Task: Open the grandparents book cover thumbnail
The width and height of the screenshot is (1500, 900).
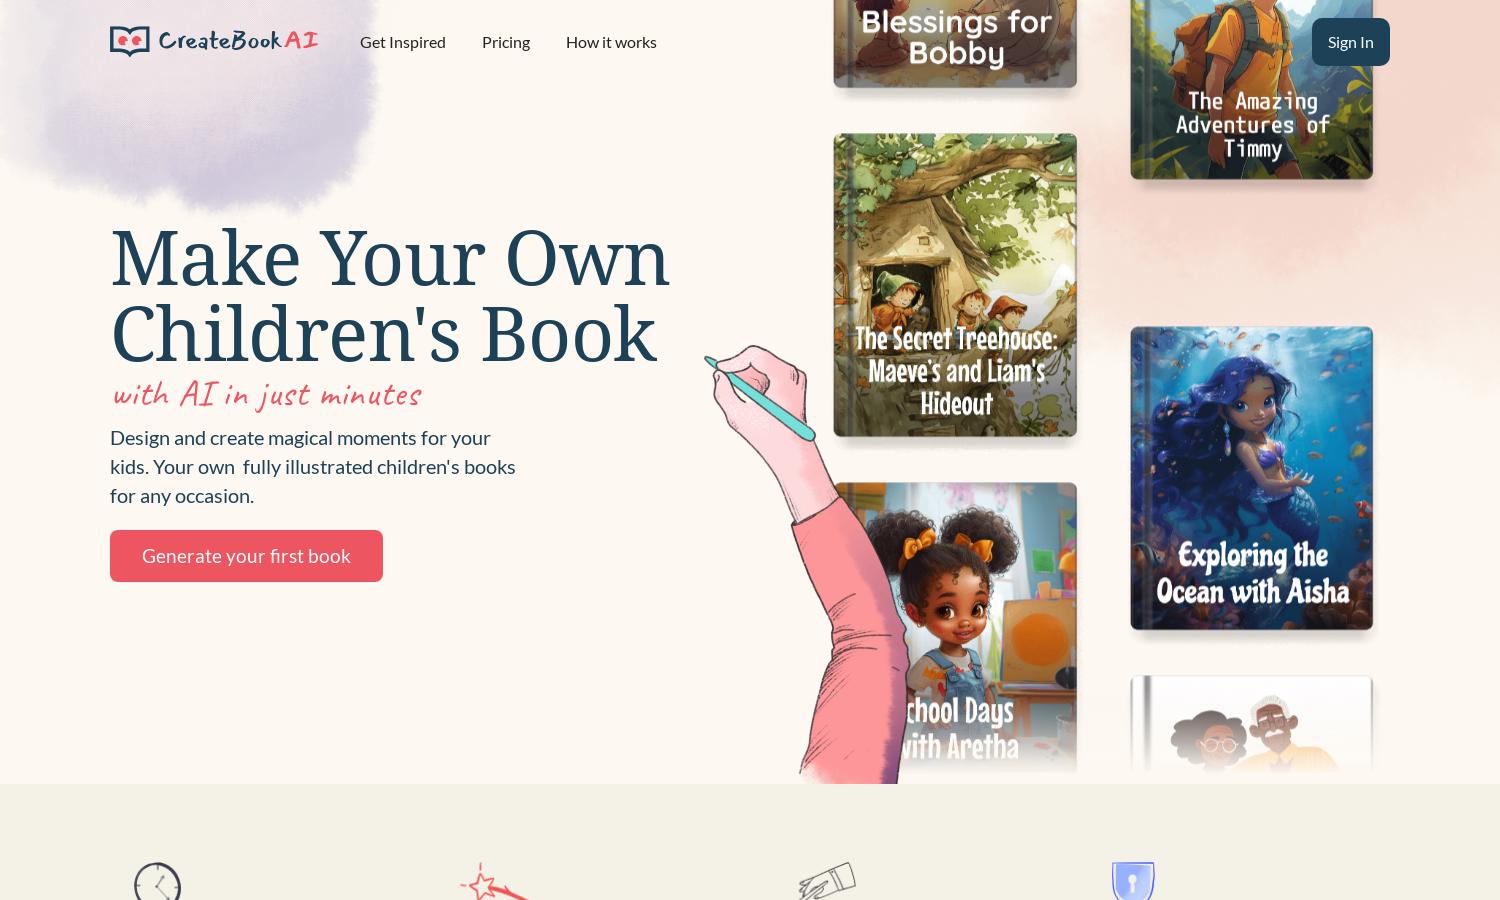Action: click(x=1252, y=724)
